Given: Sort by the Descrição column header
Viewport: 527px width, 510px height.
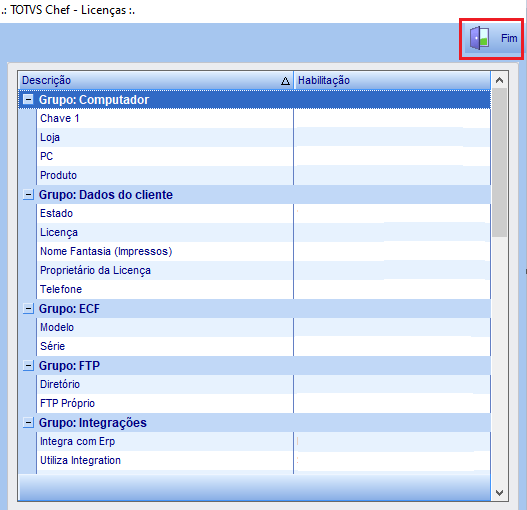Looking at the screenshot, I should pyautogui.click(x=156, y=80).
